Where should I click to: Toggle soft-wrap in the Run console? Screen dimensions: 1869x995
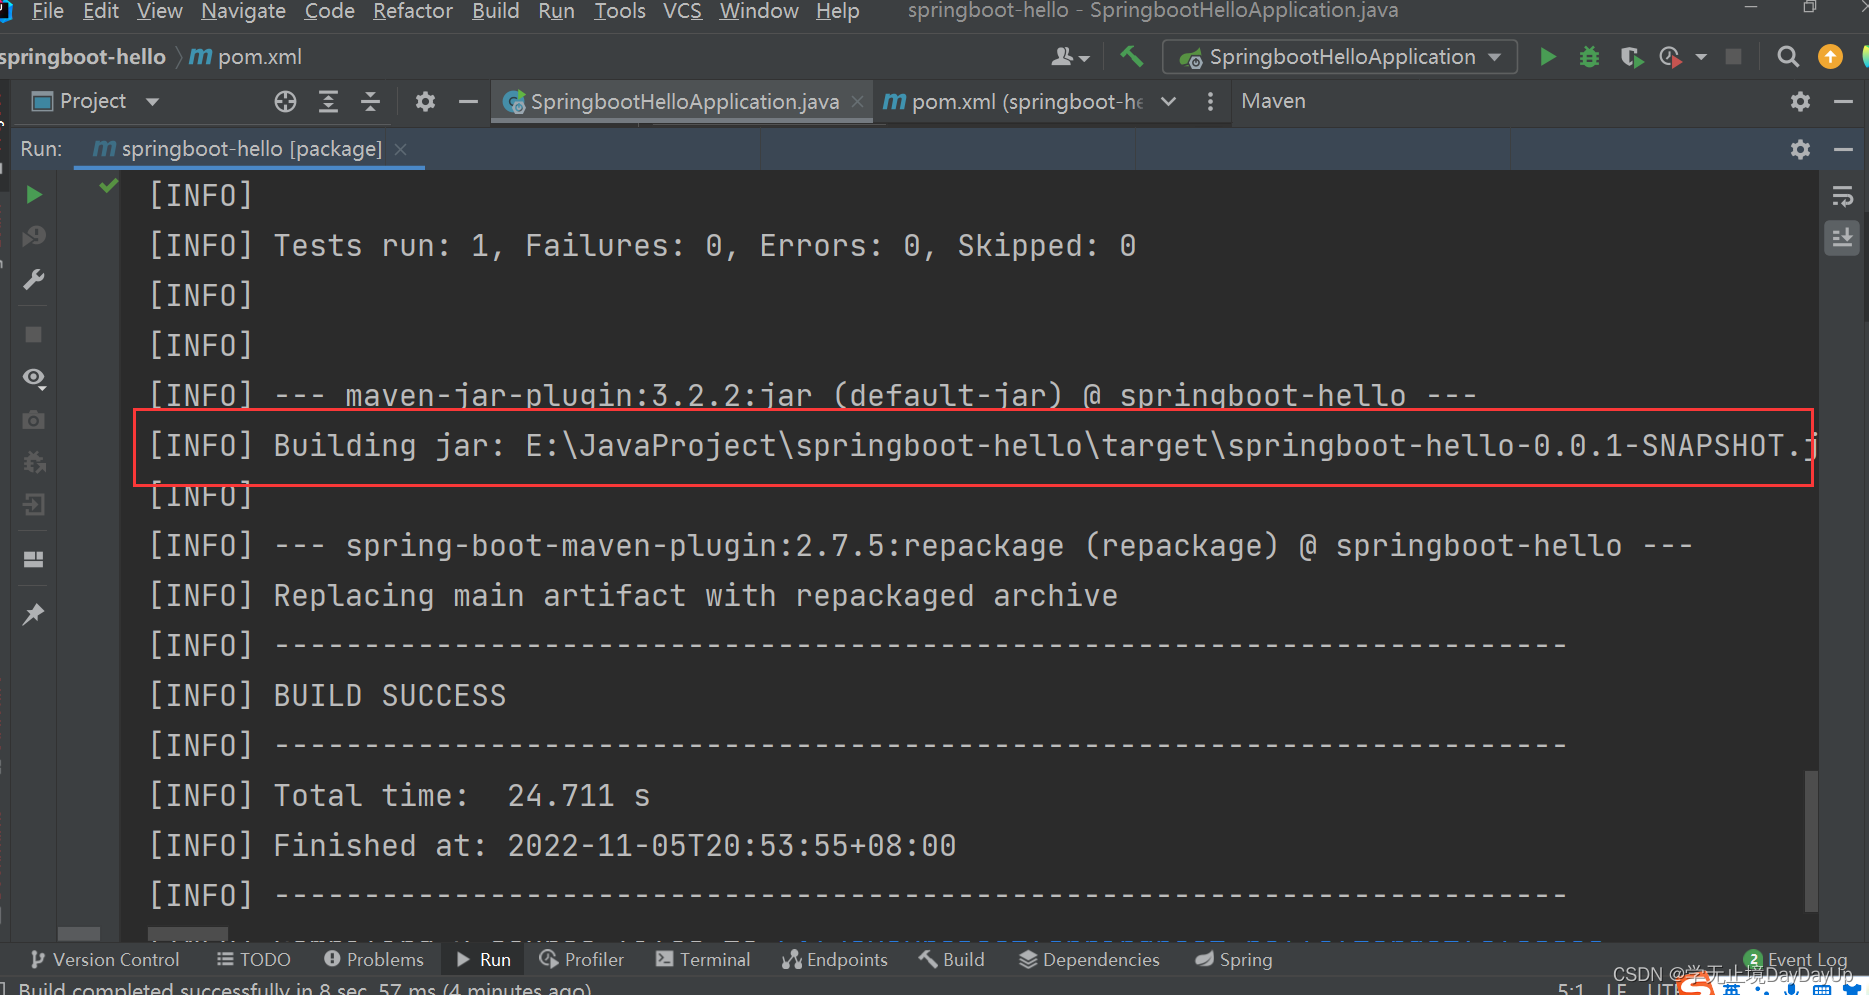coord(1842,196)
